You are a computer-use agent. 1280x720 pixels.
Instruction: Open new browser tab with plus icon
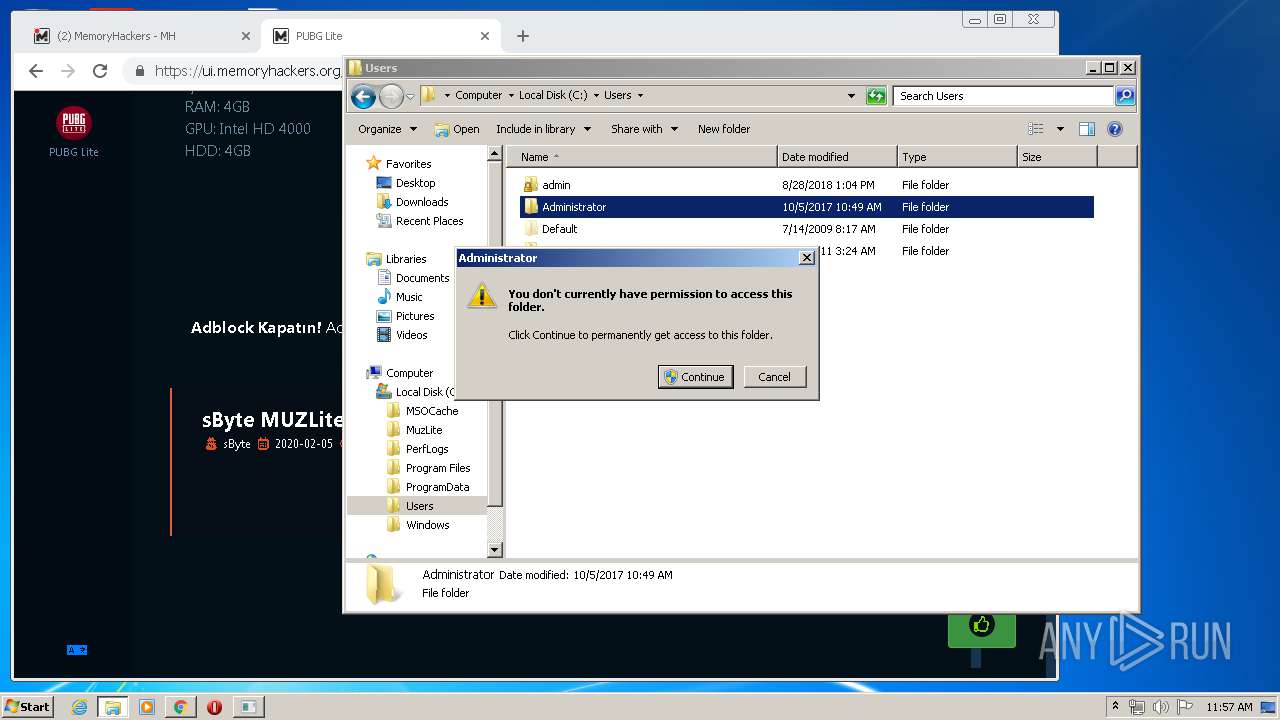[522, 36]
